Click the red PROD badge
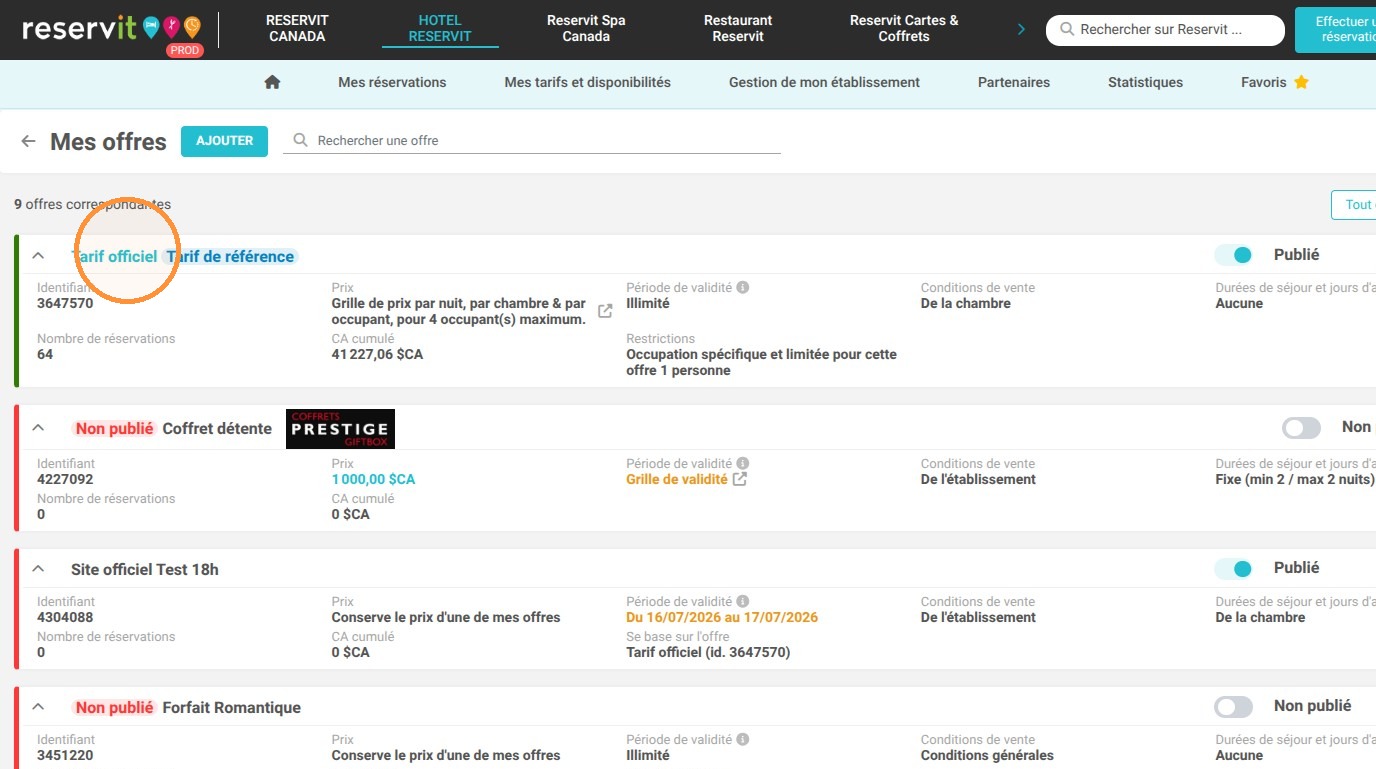 tap(184, 50)
